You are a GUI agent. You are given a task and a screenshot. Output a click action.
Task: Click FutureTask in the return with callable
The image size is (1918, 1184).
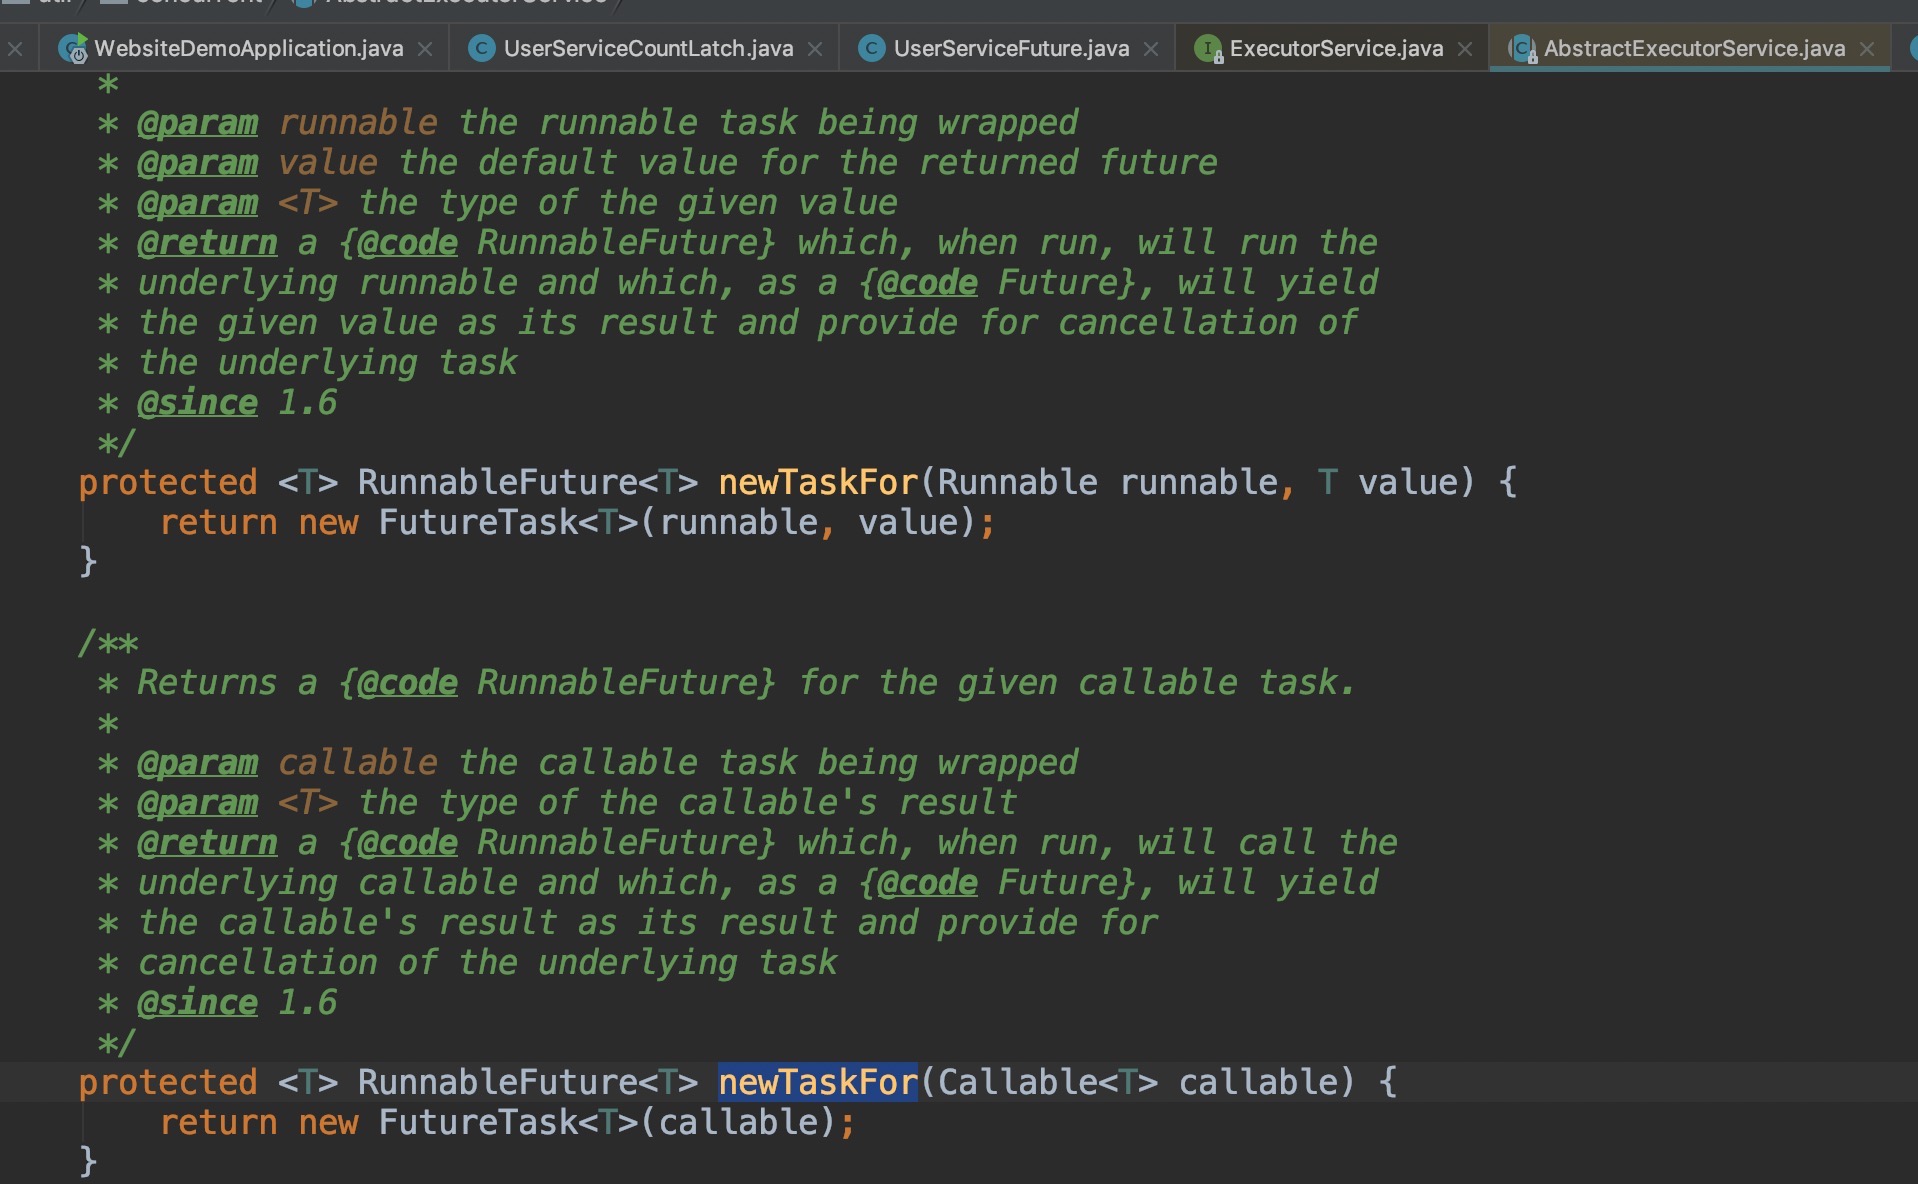pos(477,1122)
